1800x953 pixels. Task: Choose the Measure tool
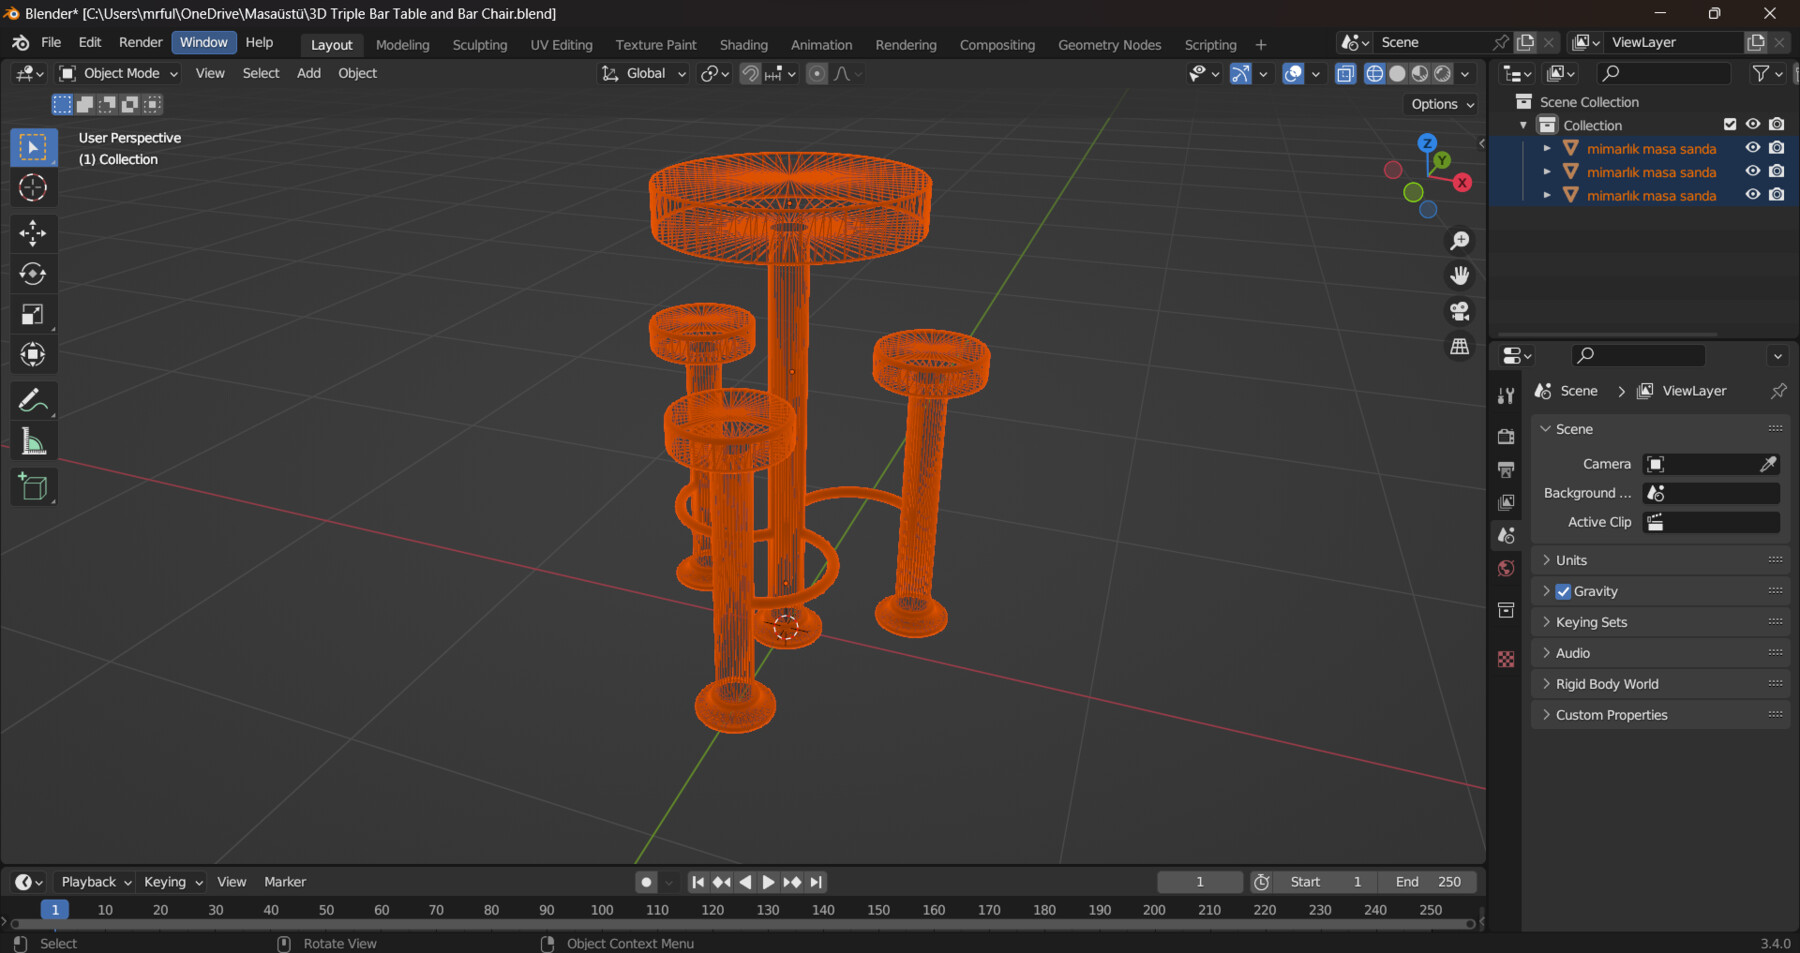[x=33, y=440]
